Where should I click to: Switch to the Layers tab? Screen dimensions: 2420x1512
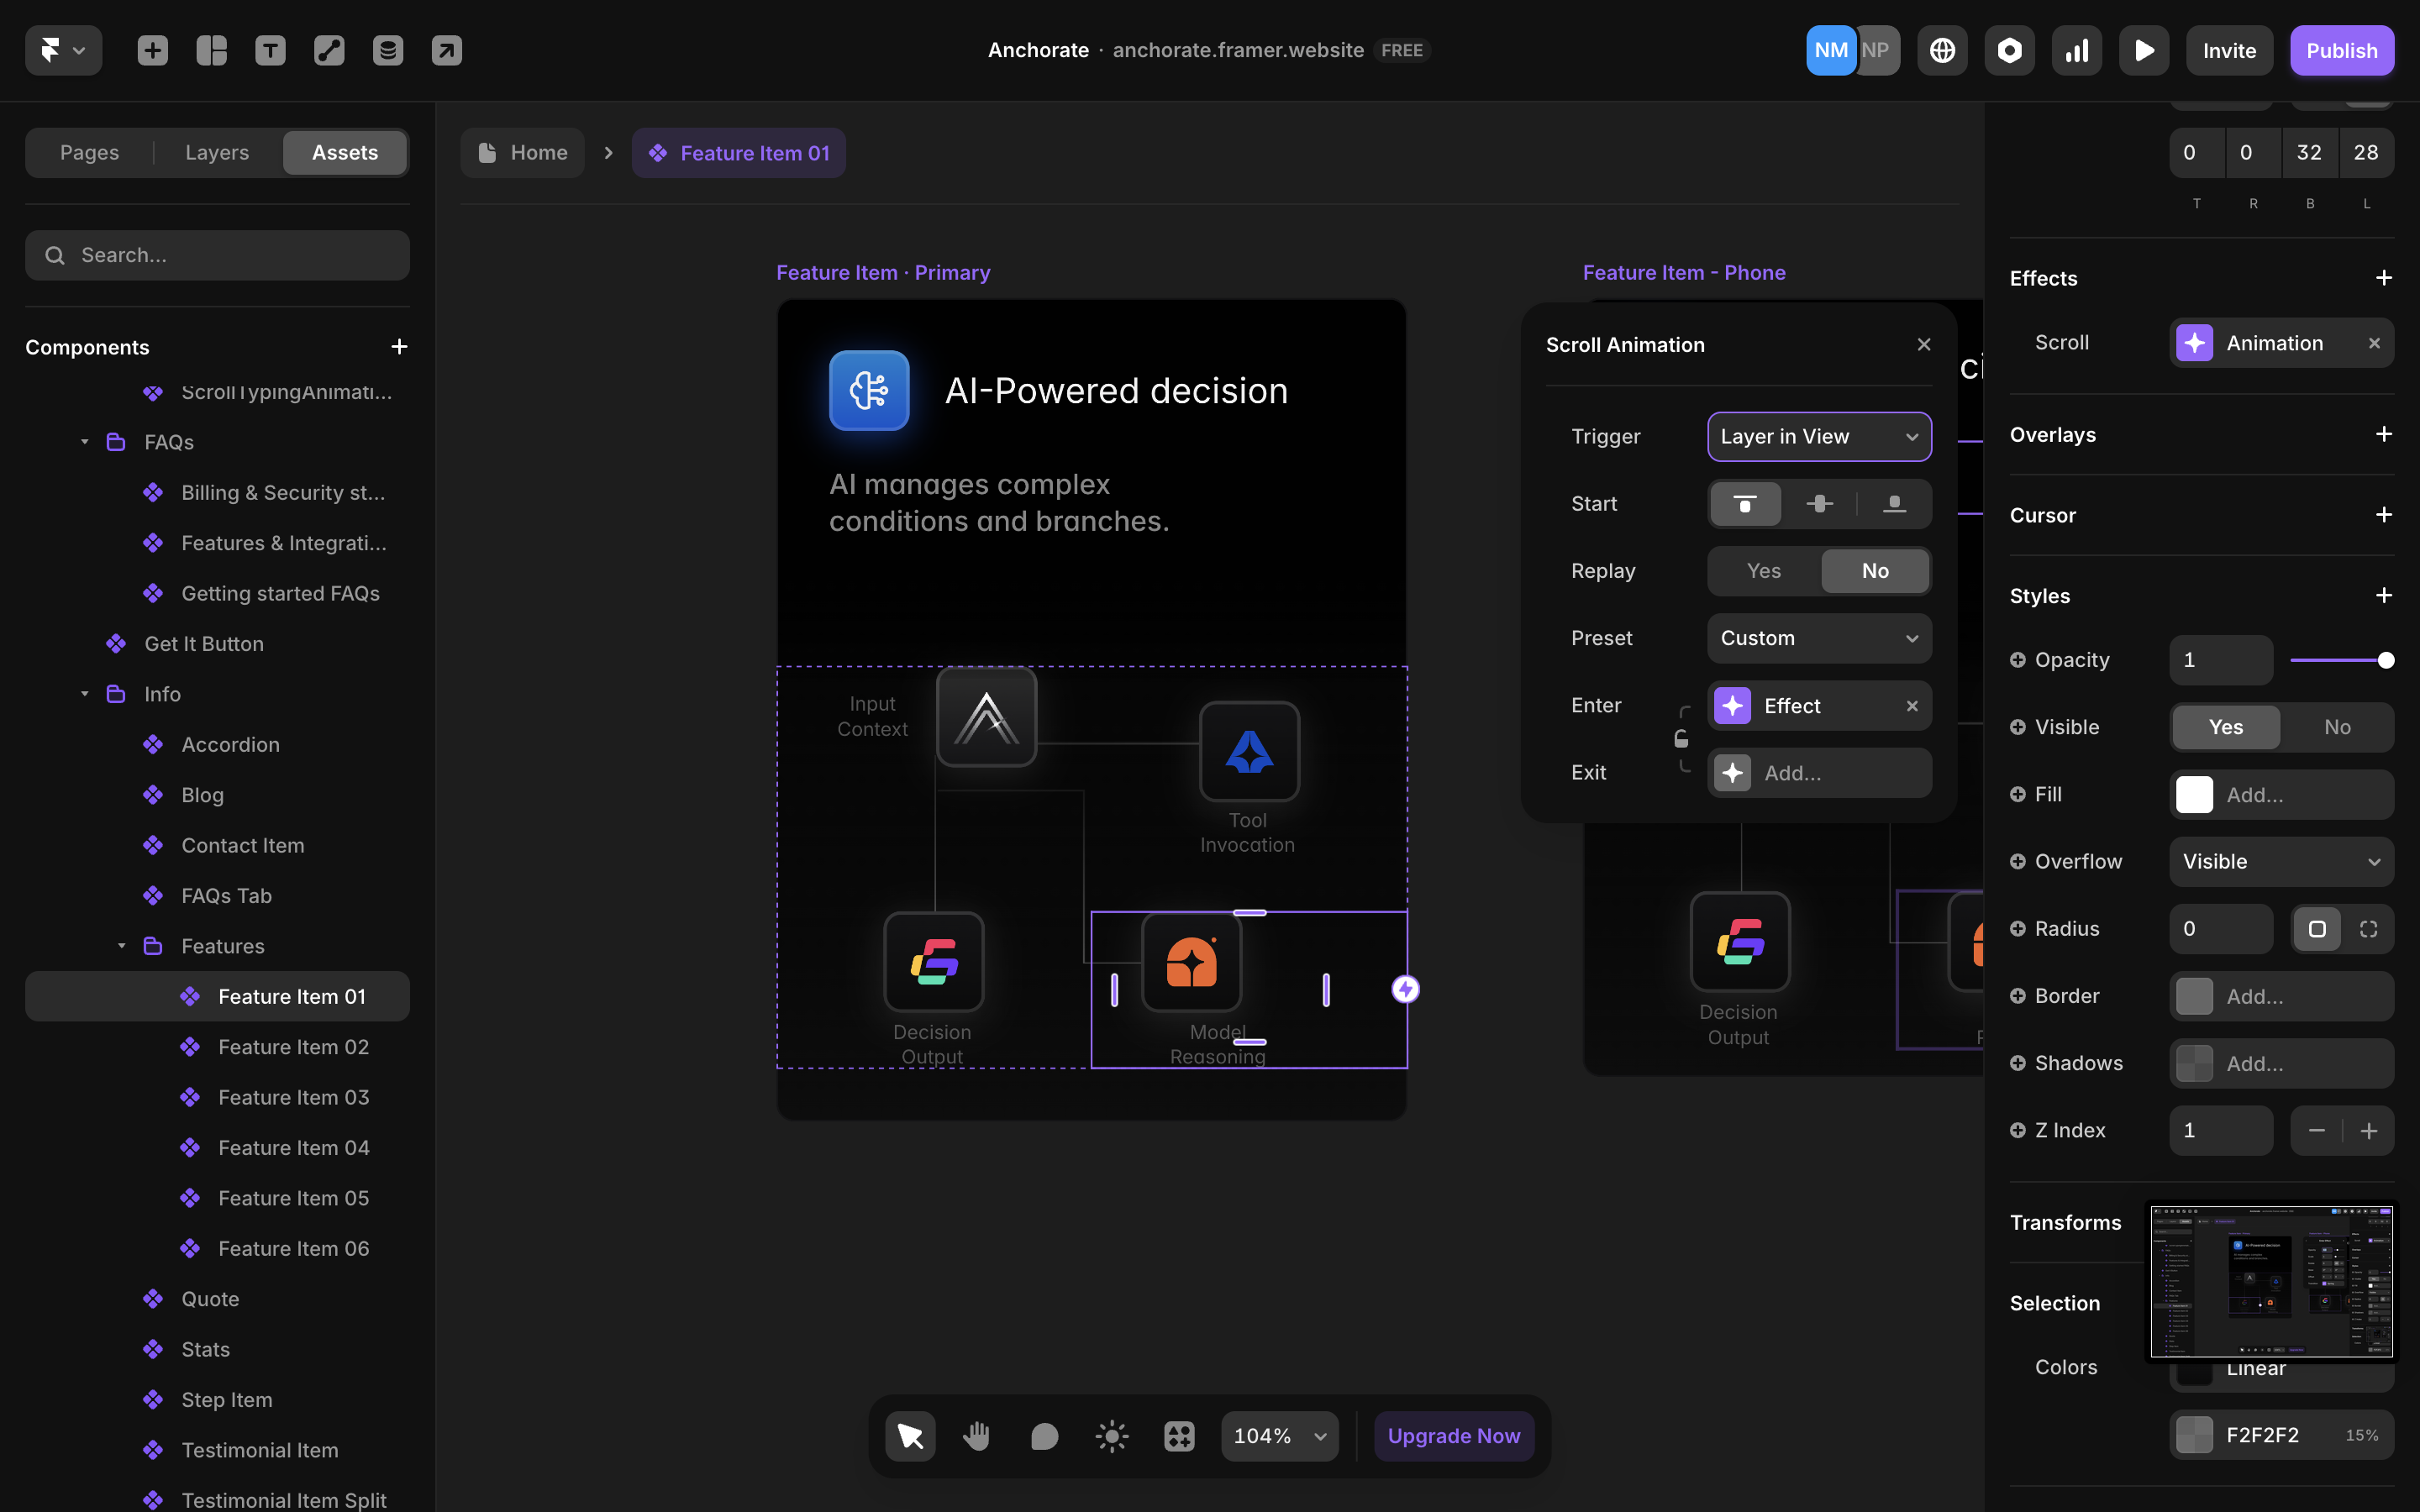217,153
